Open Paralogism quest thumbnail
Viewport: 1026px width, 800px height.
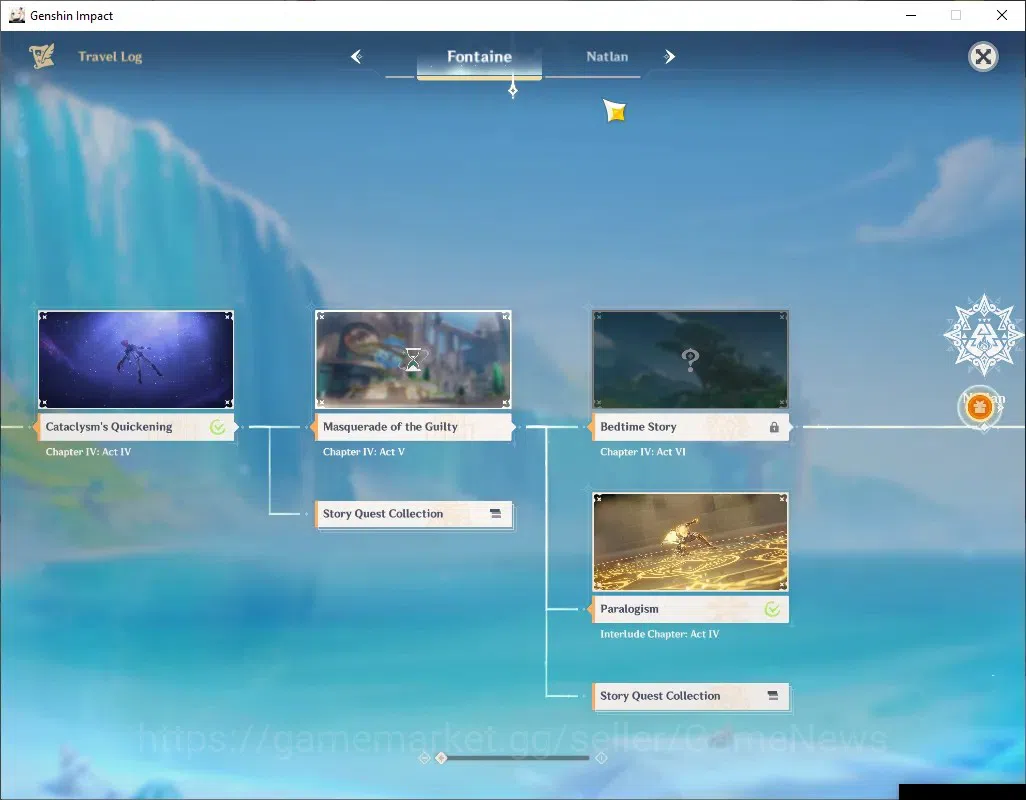coord(690,542)
